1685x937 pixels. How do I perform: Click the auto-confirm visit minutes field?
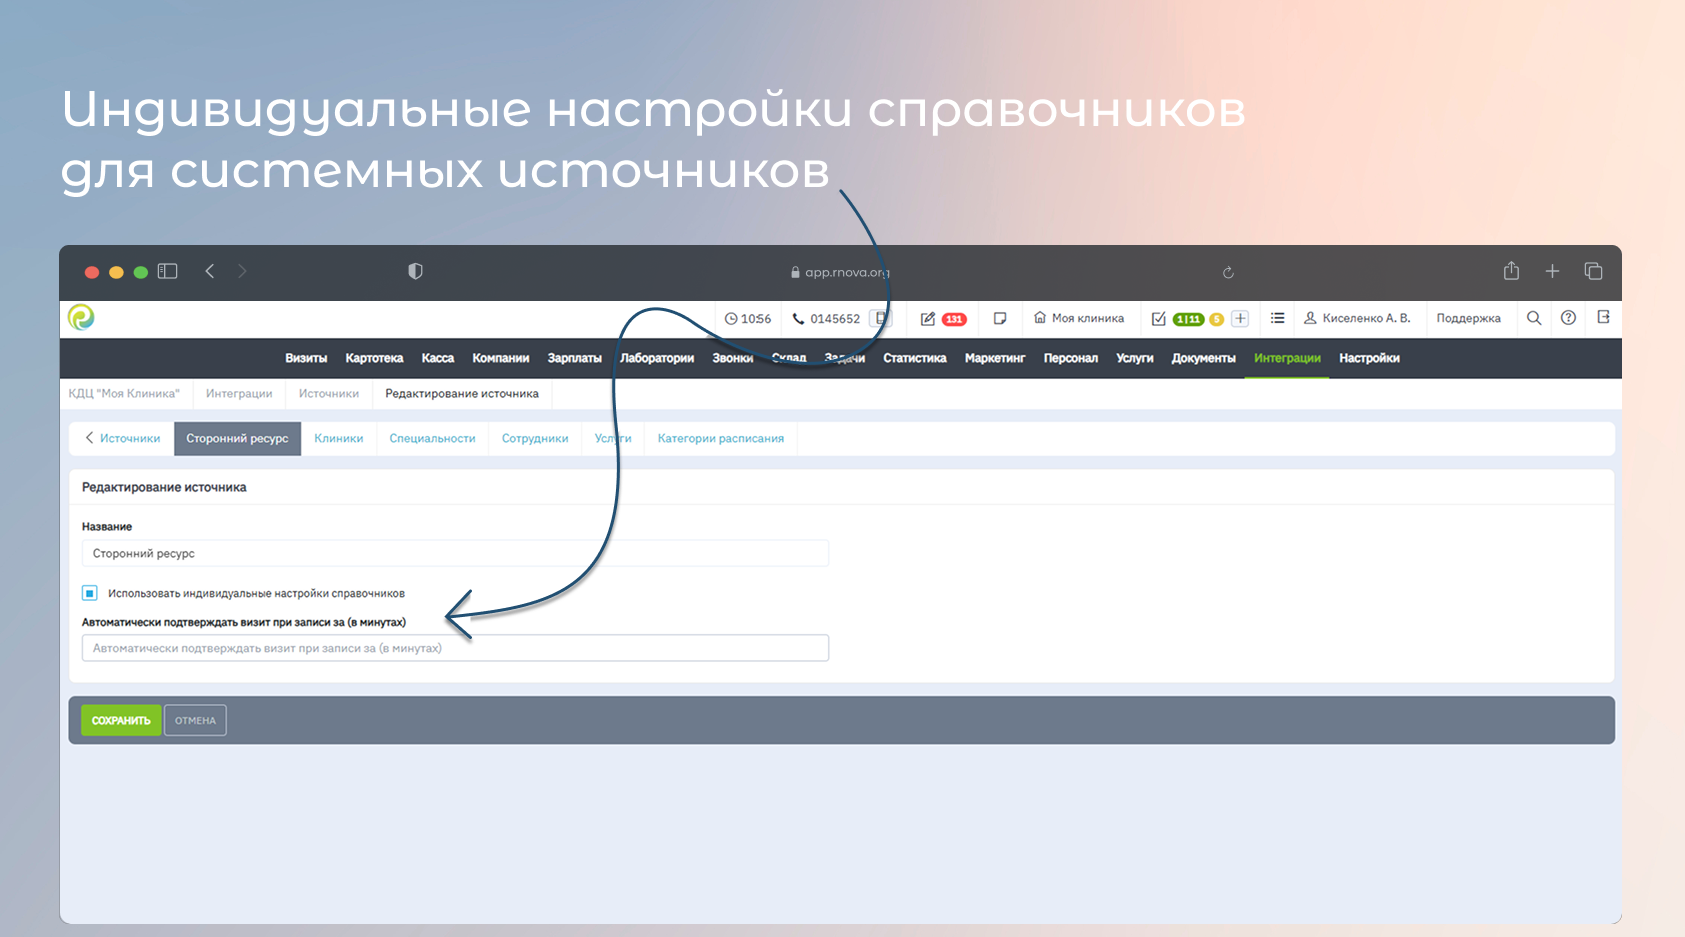(x=455, y=648)
